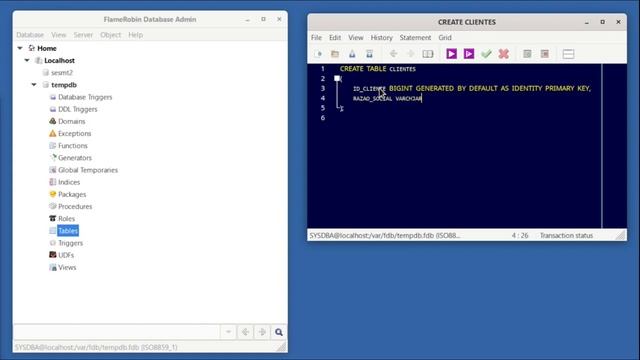Select the sesmt2 database

[x=62, y=73]
